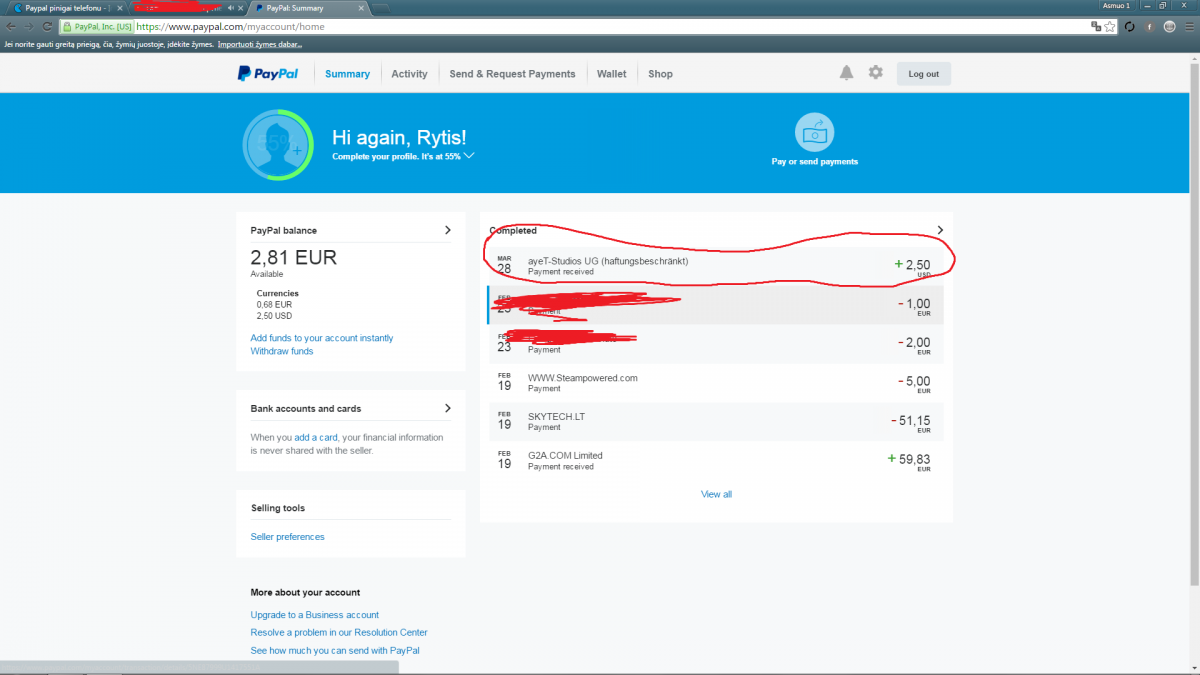Viewport: 1200px width, 675px height.
Task: Click the Hi again, Rytis! greeting
Action: pos(399,138)
